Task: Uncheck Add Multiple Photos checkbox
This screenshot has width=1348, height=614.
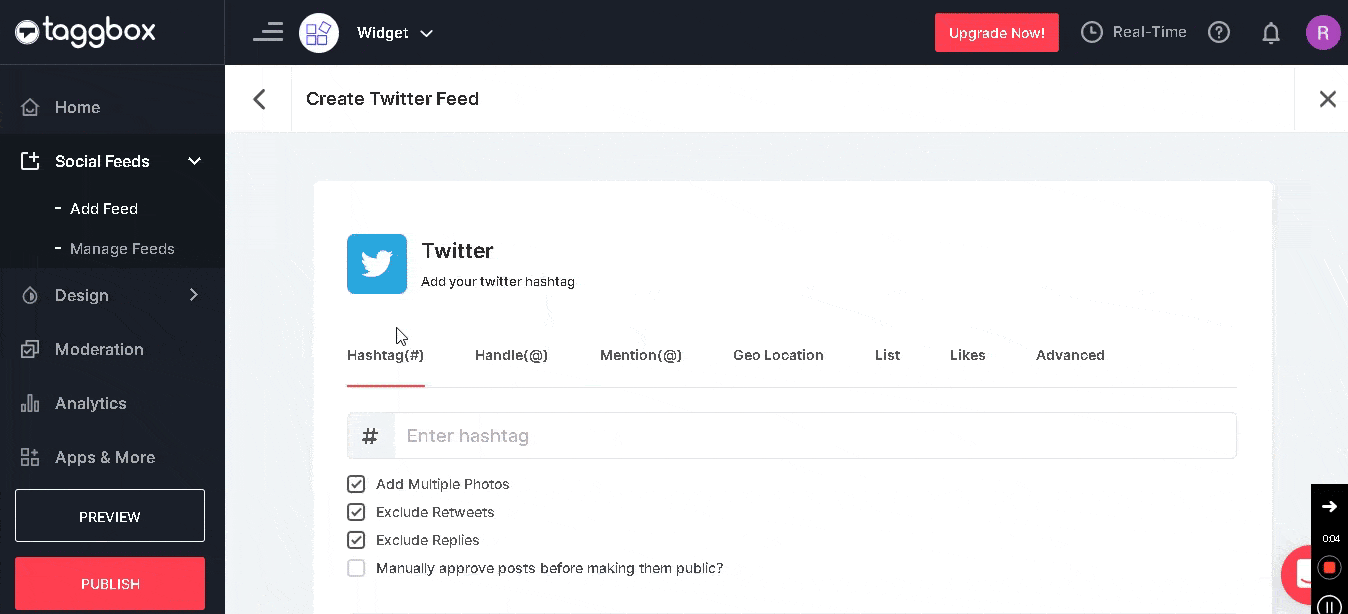Action: [x=356, y=484]
